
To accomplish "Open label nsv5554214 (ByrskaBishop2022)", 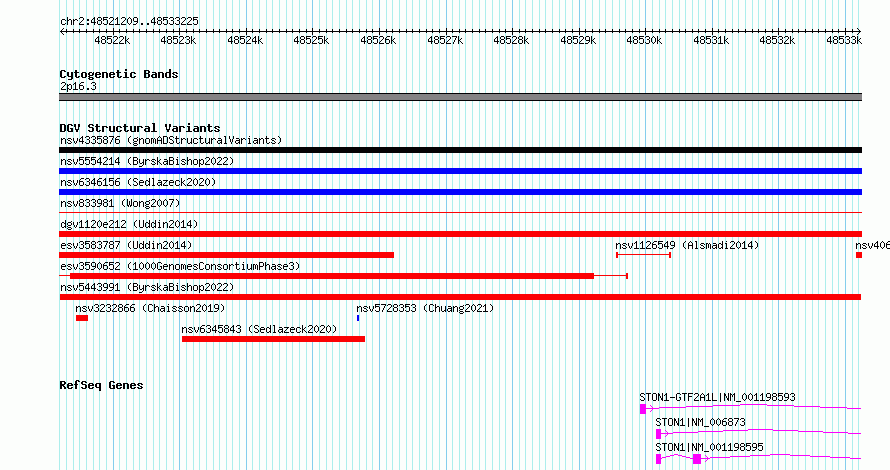I will pos(147,161).
